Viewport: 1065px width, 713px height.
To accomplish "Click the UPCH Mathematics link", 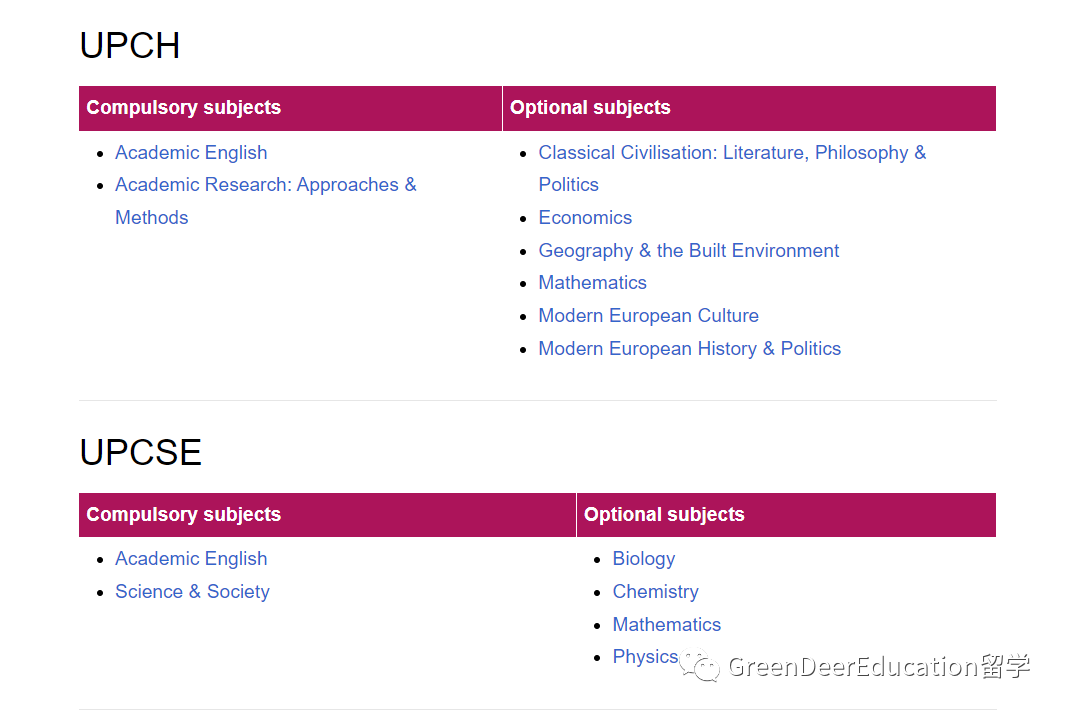I will pyautogui.click(x=592, y=283).
